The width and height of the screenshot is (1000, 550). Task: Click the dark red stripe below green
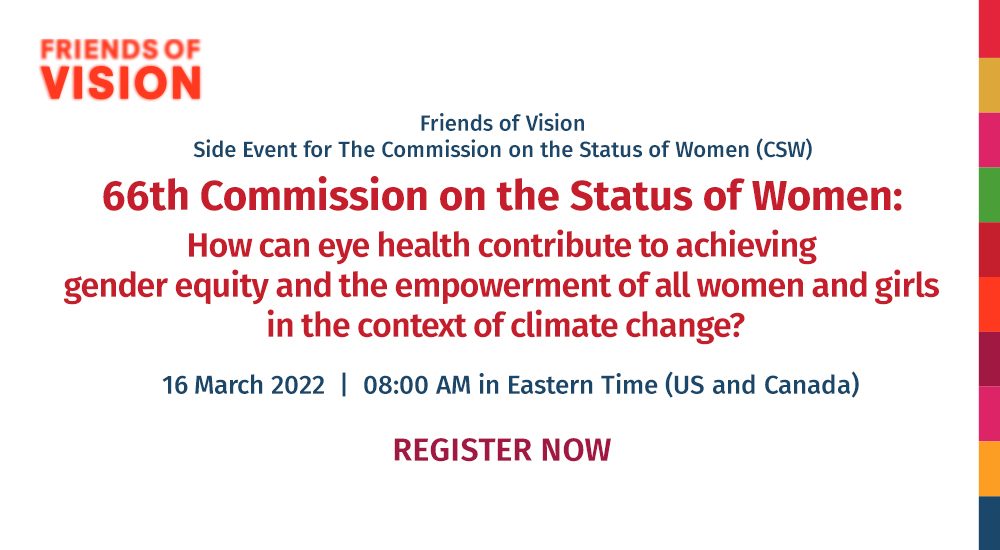(x=989, y=250)
